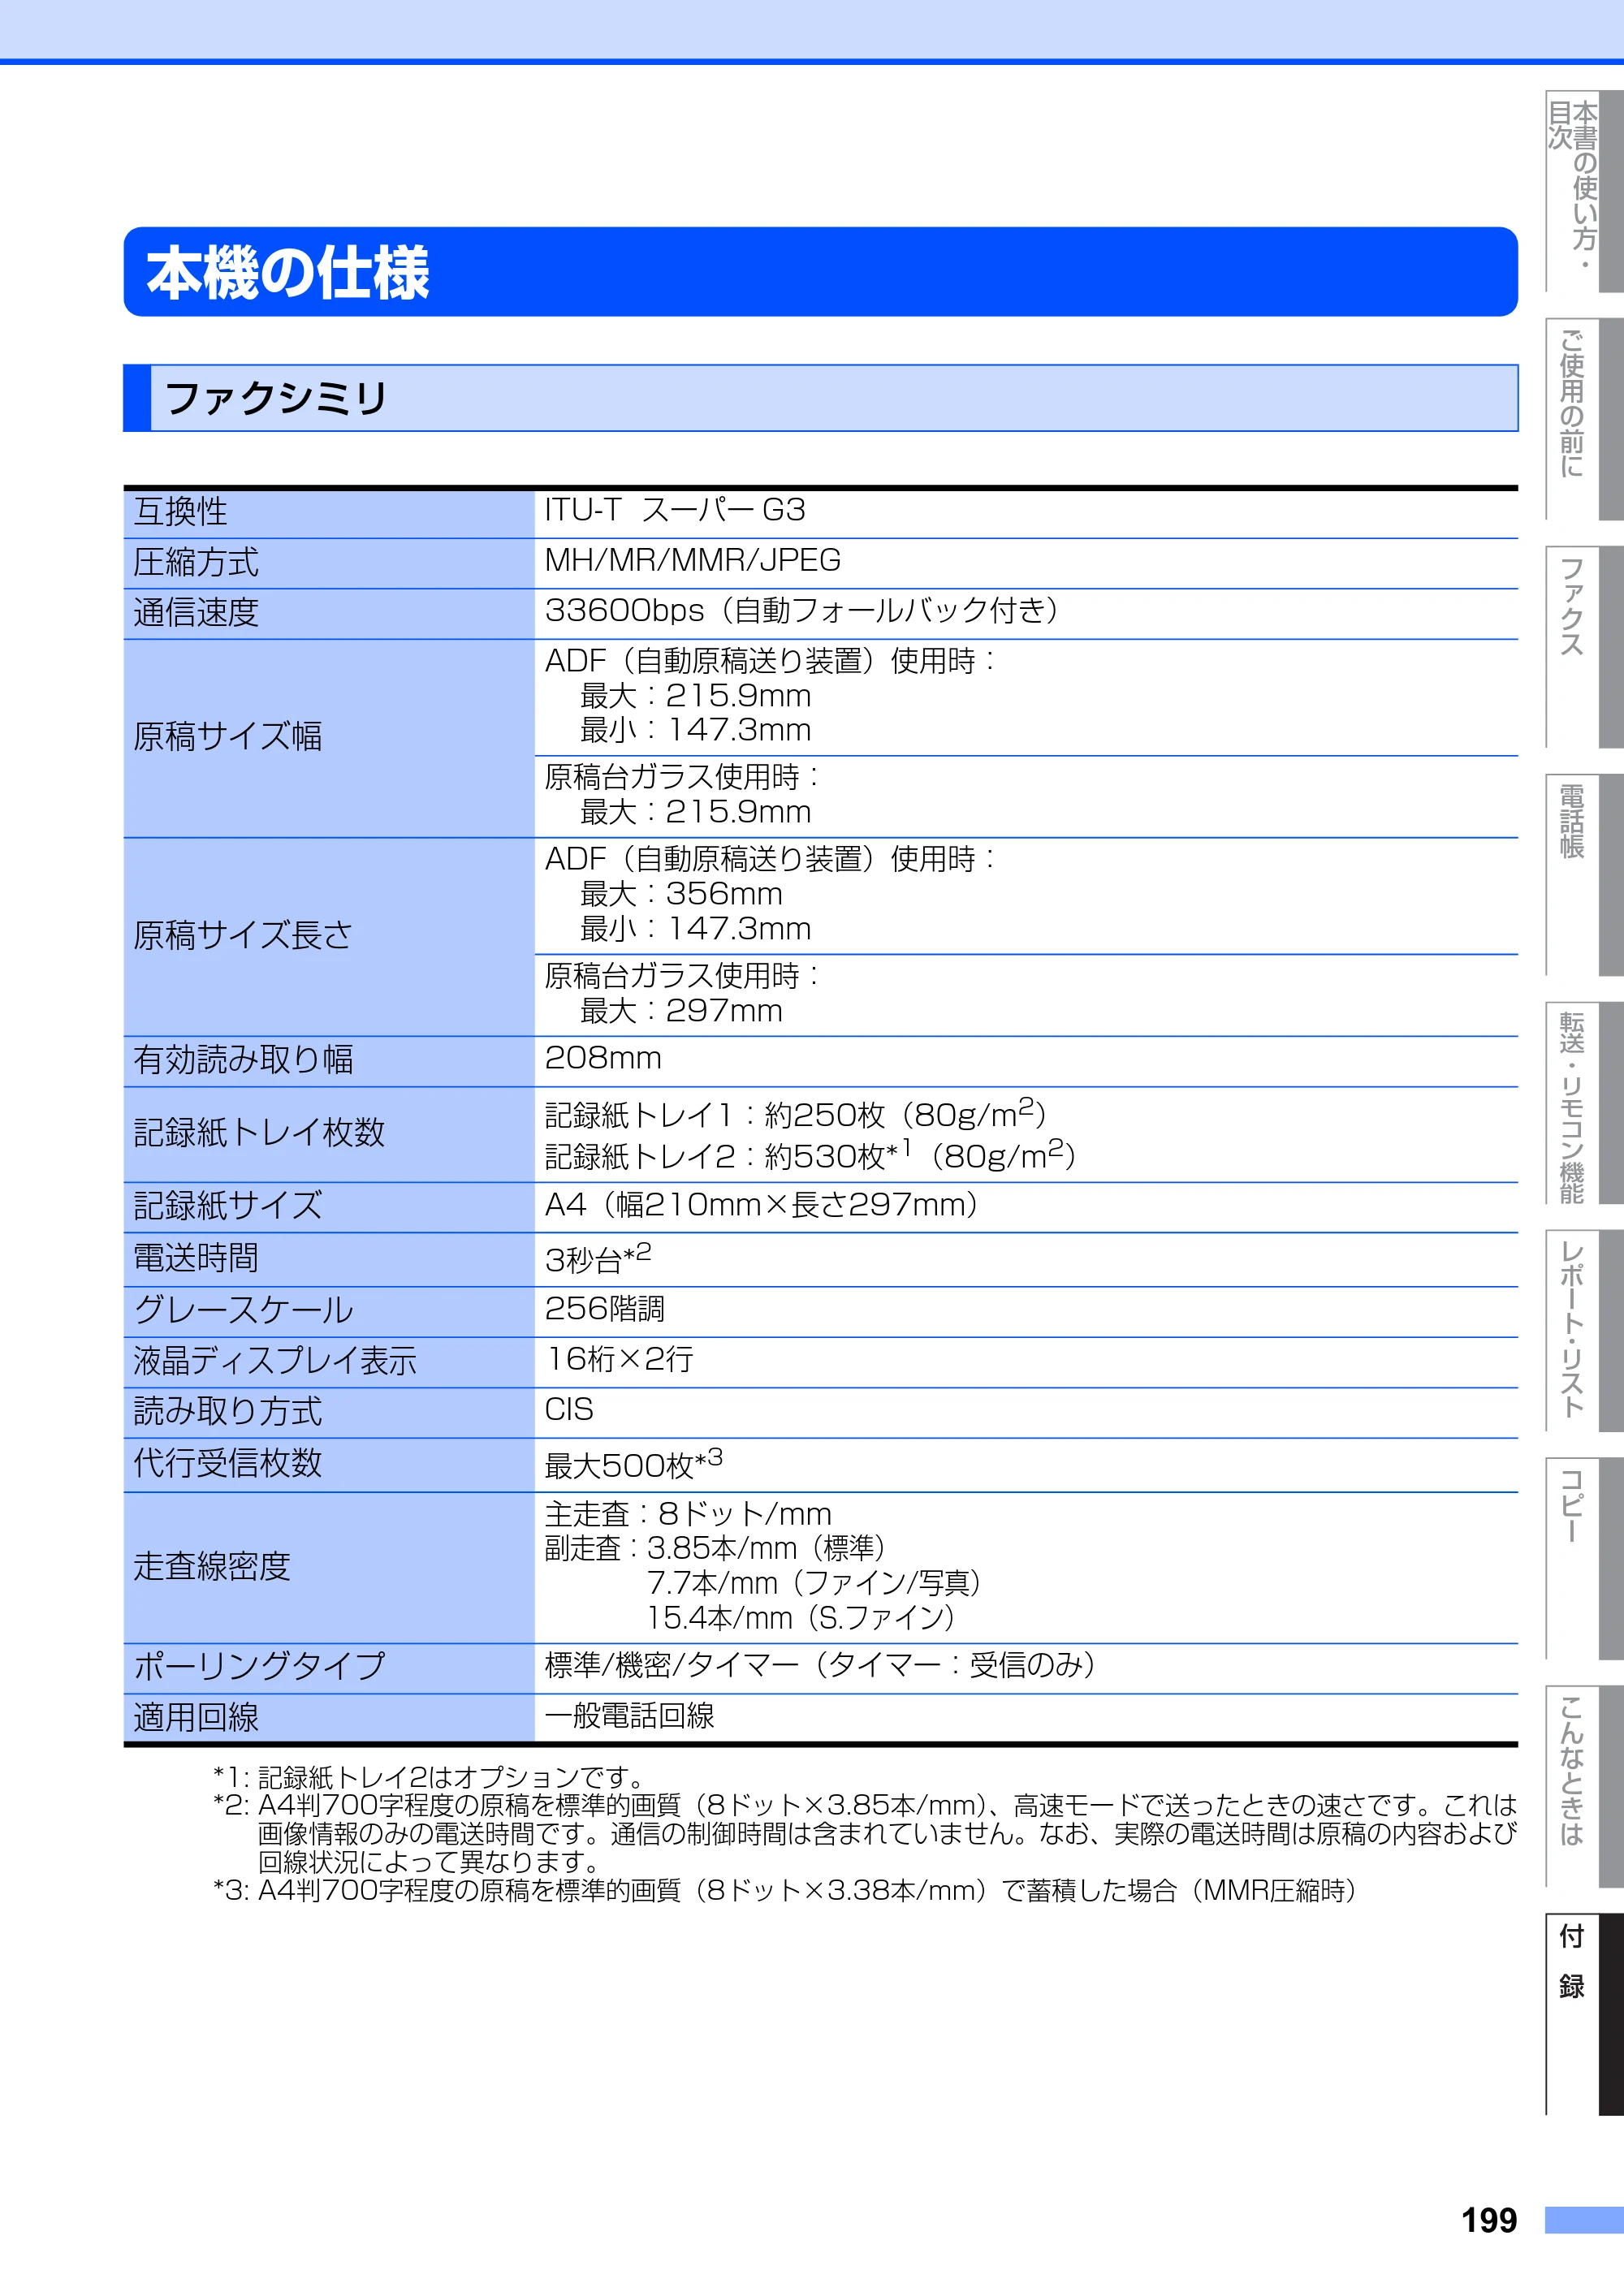The width and height of the screenshot is (1624, 2296).
Task: Switch to the ファクス side tab
Action: [x=1584, y=647]
